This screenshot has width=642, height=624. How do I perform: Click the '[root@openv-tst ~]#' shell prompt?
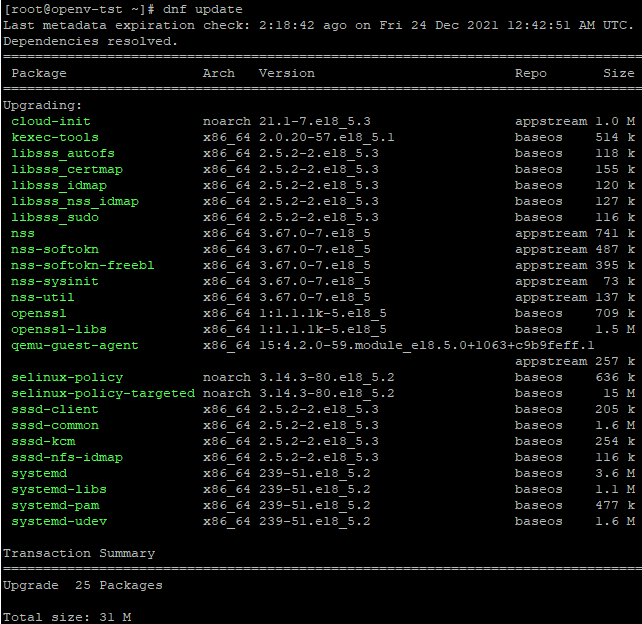[79, 9]
